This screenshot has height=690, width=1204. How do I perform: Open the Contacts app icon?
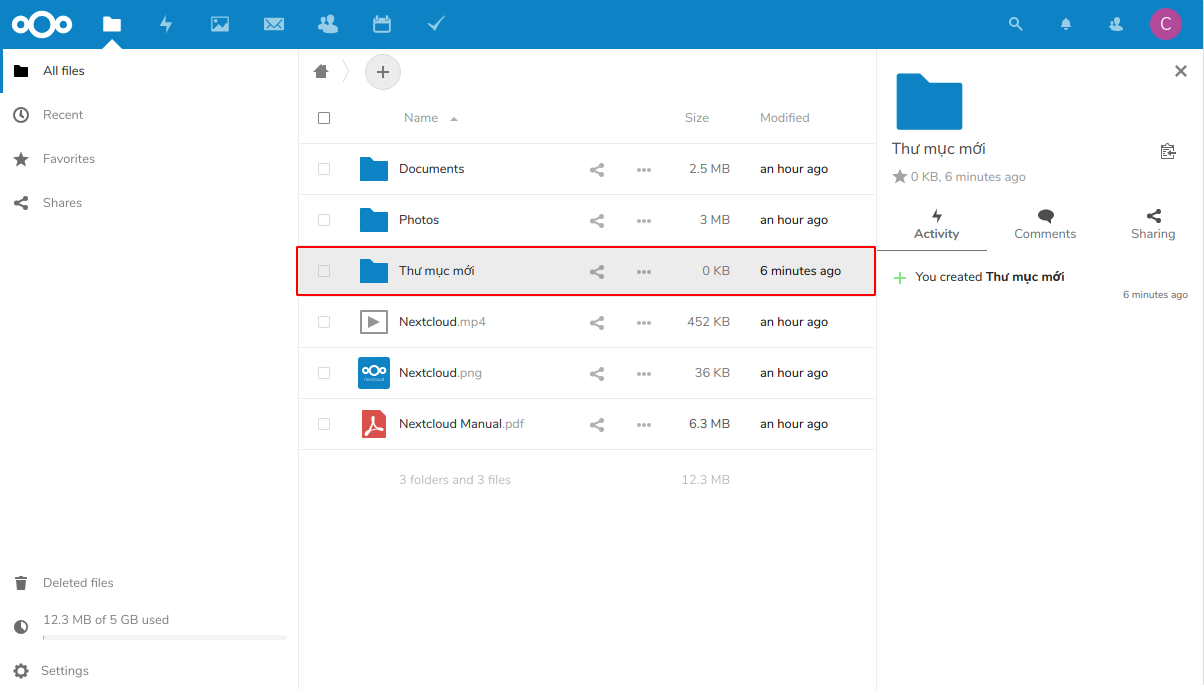coord(327,24)
